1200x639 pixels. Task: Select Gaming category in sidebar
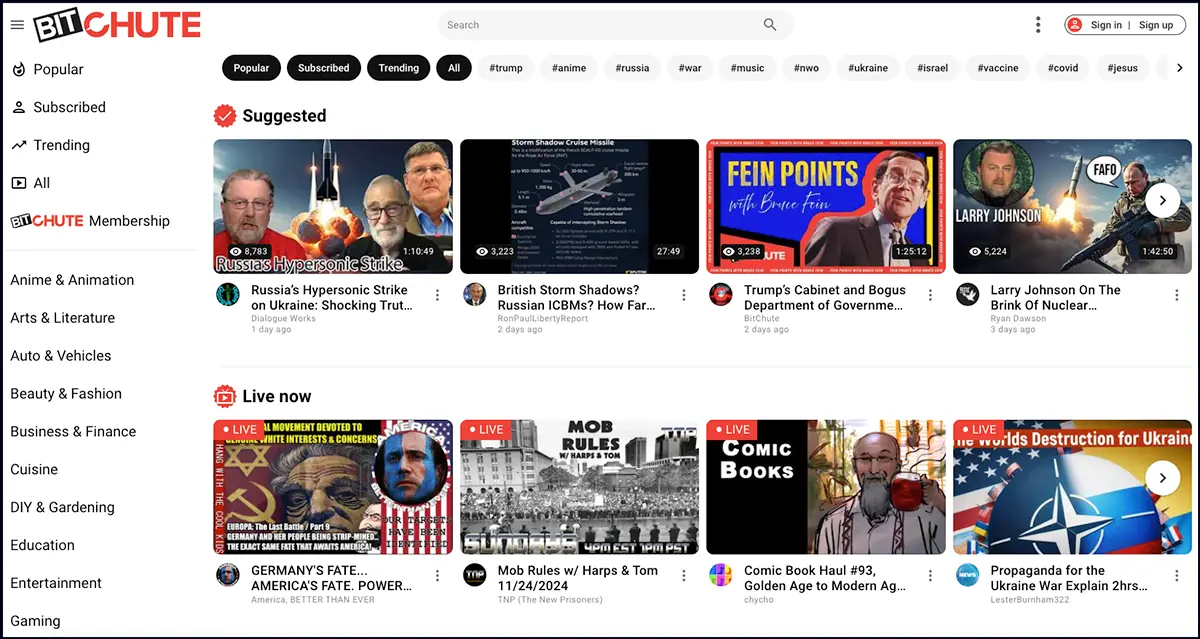35,621
